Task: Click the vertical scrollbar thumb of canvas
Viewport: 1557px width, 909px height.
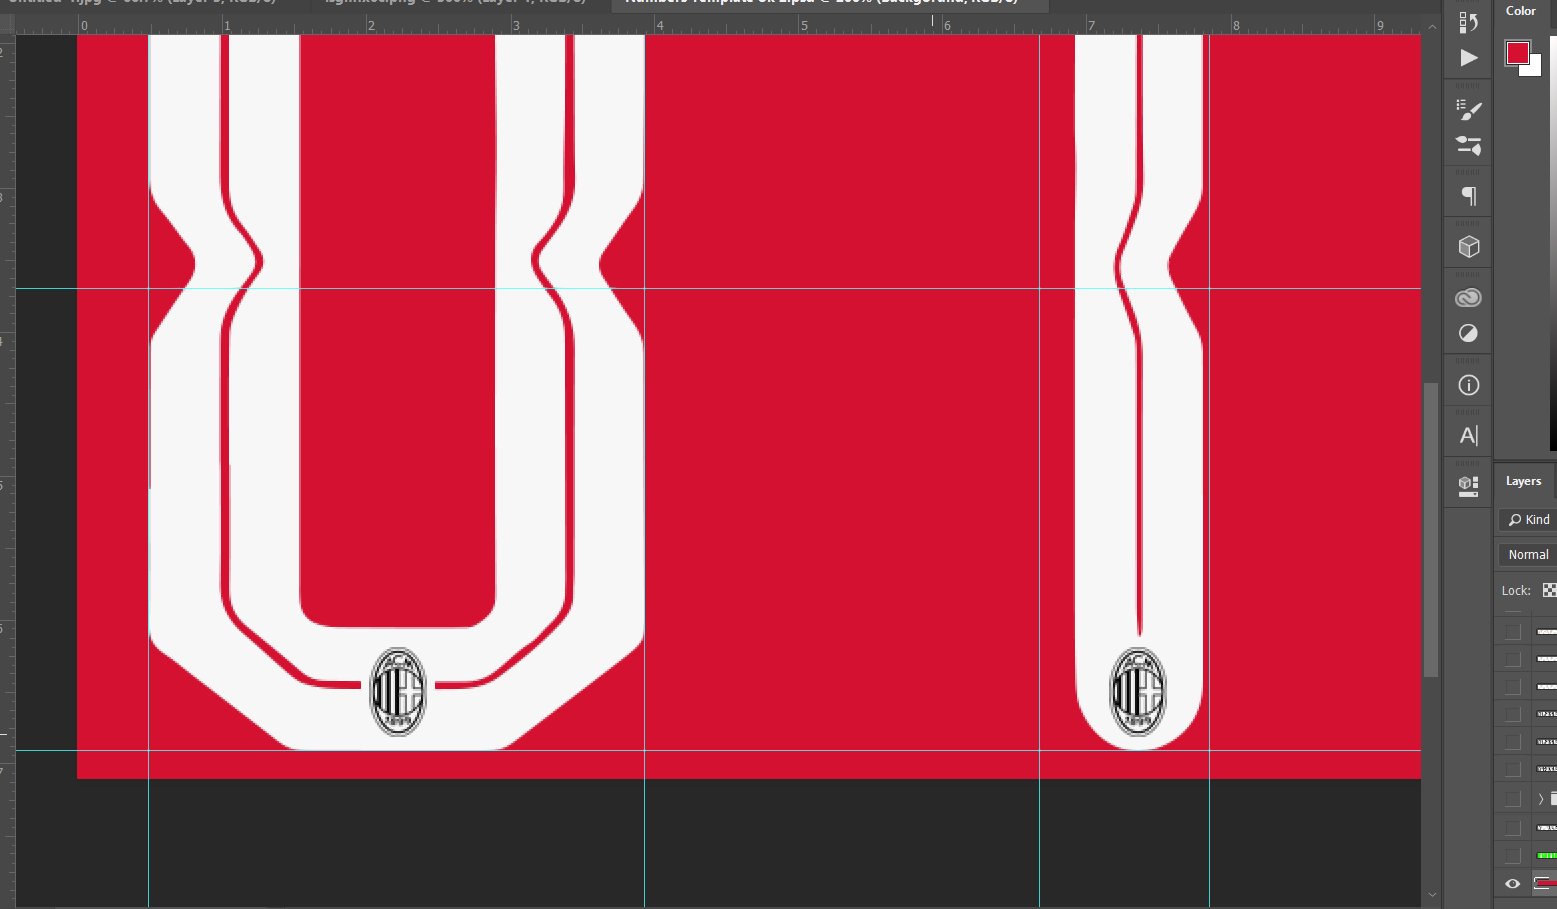Action: [1431, 530]
